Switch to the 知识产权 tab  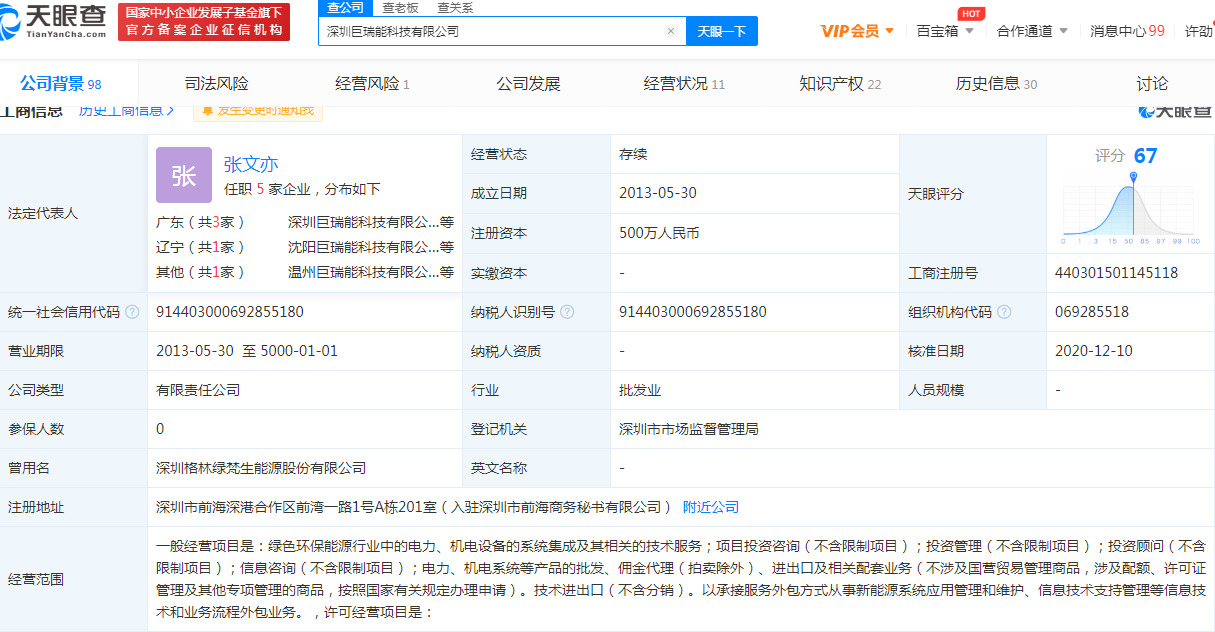[840, 84]
